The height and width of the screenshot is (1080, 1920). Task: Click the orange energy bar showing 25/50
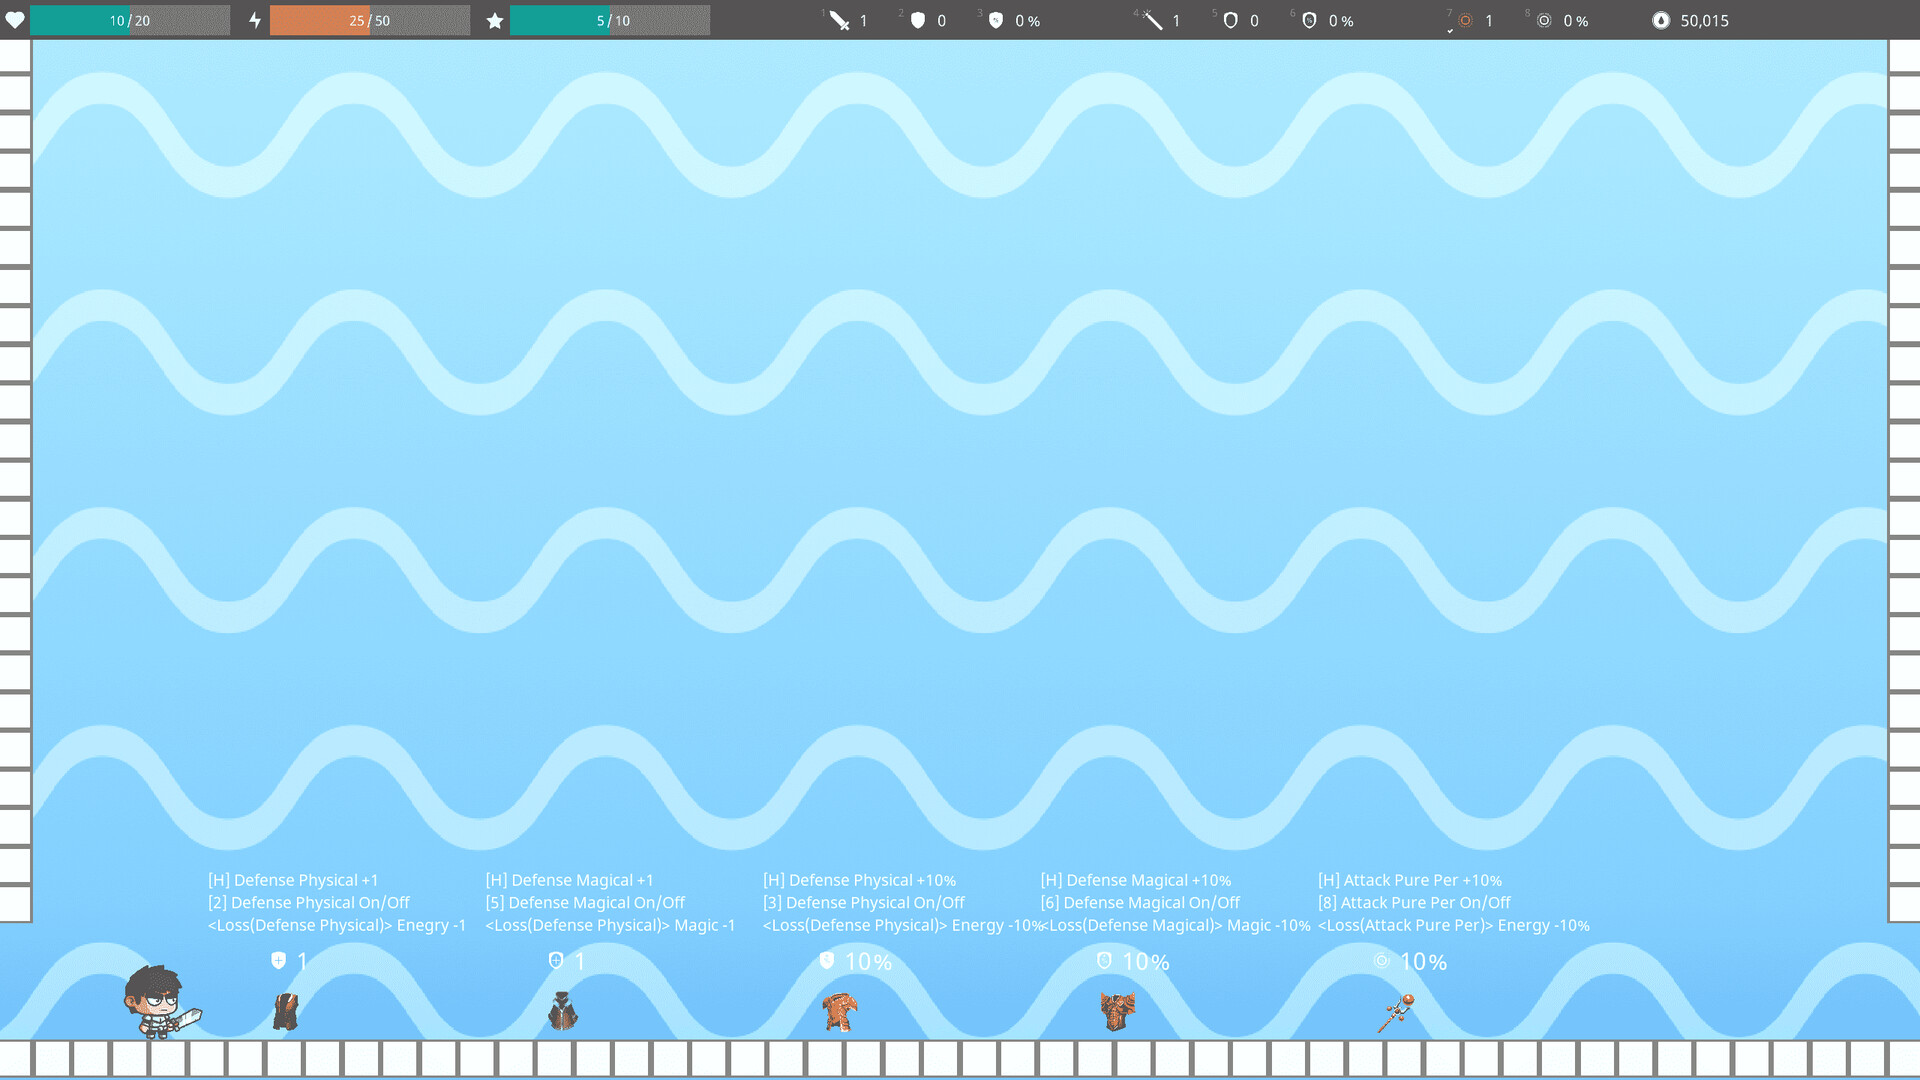[369, 20]
